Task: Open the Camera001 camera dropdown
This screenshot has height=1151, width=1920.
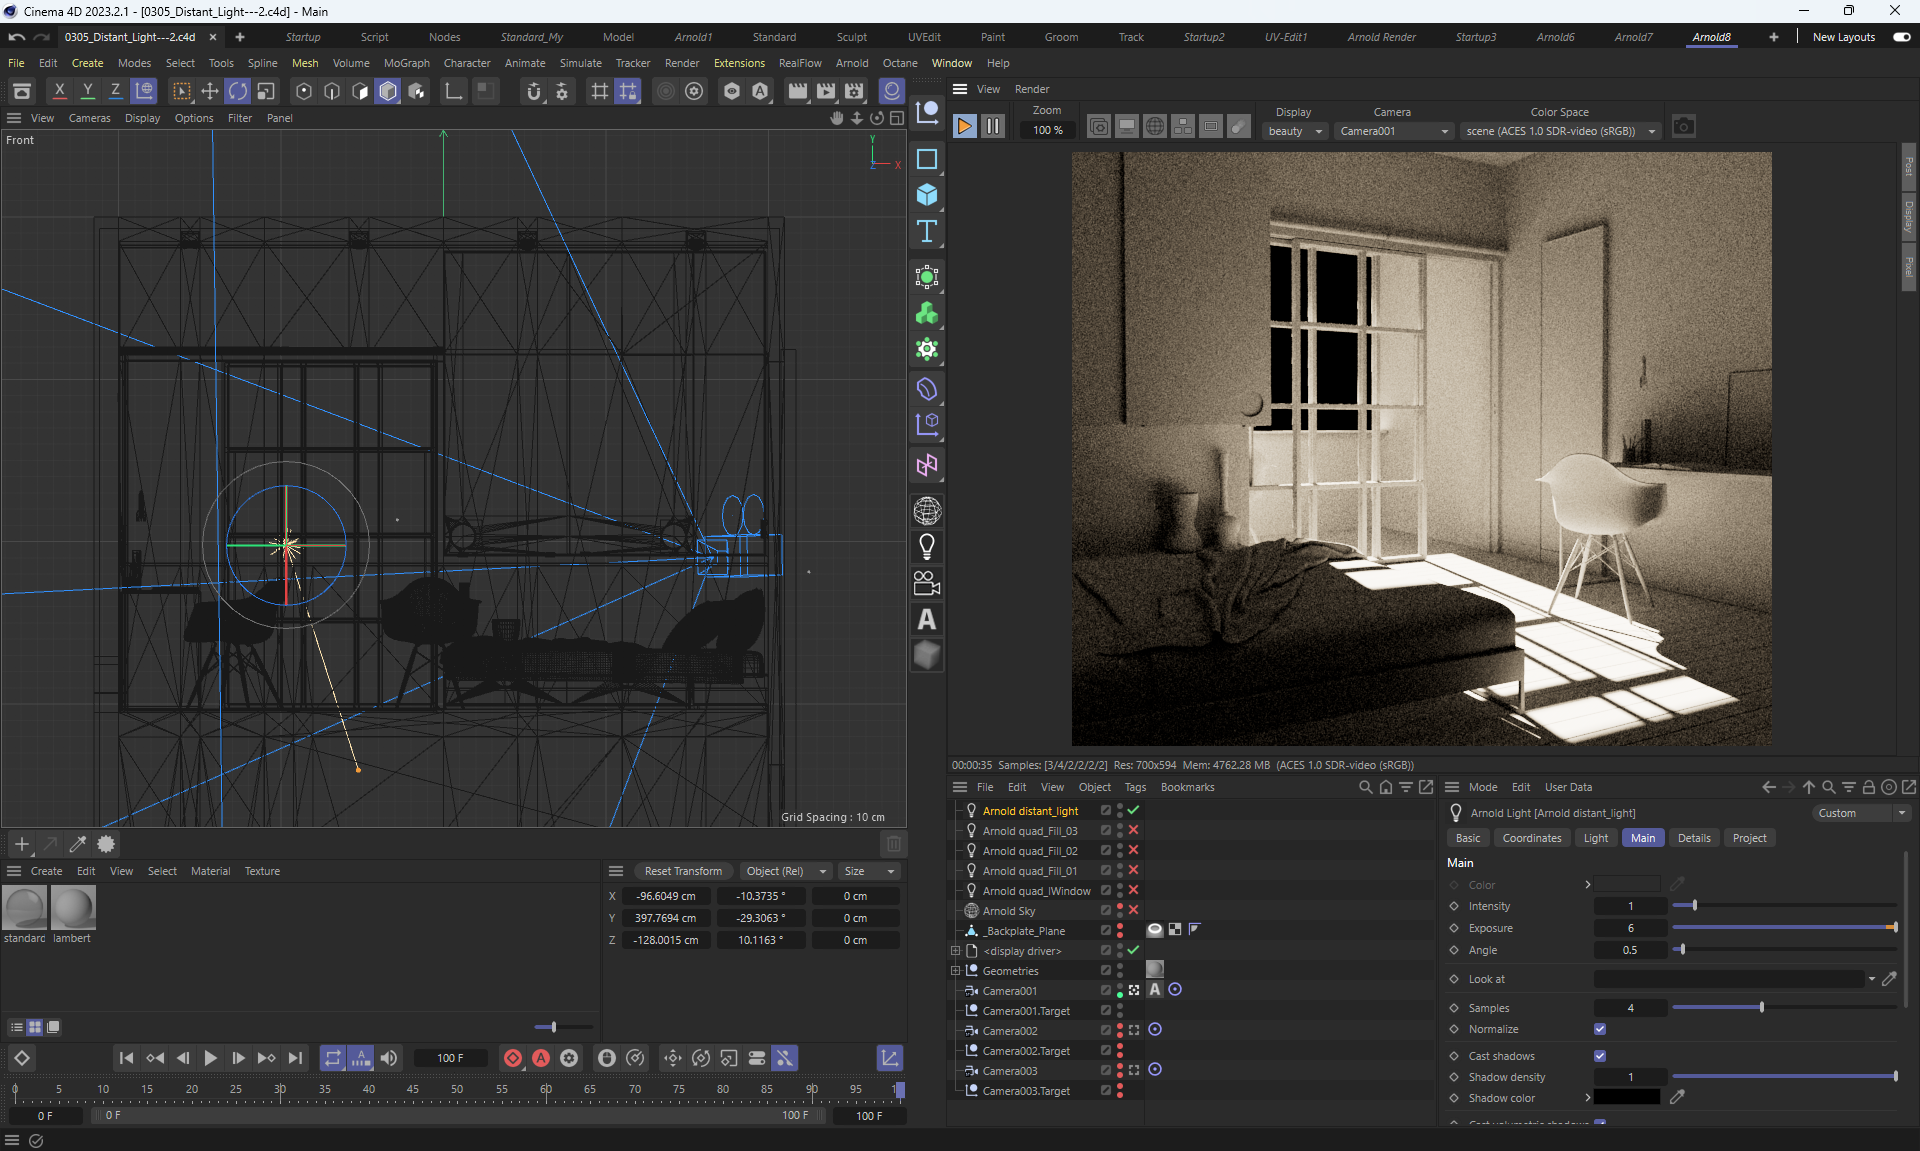Action: tap(1394, 131)
